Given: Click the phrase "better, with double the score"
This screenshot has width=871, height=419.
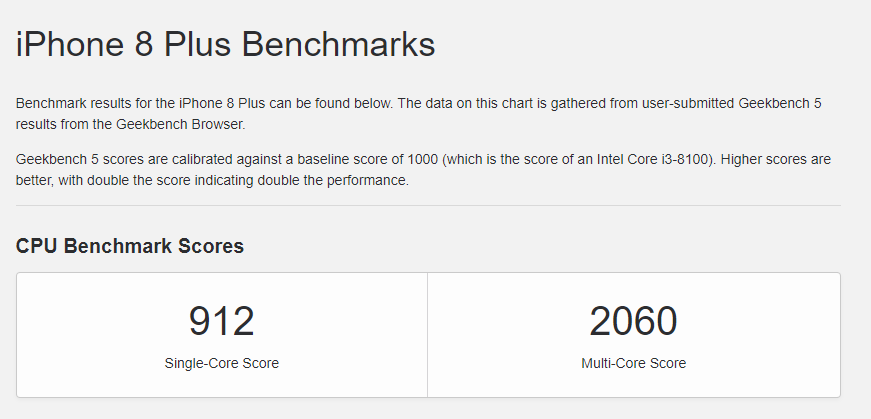Looking at the screenshot, I should pos(100,181).
